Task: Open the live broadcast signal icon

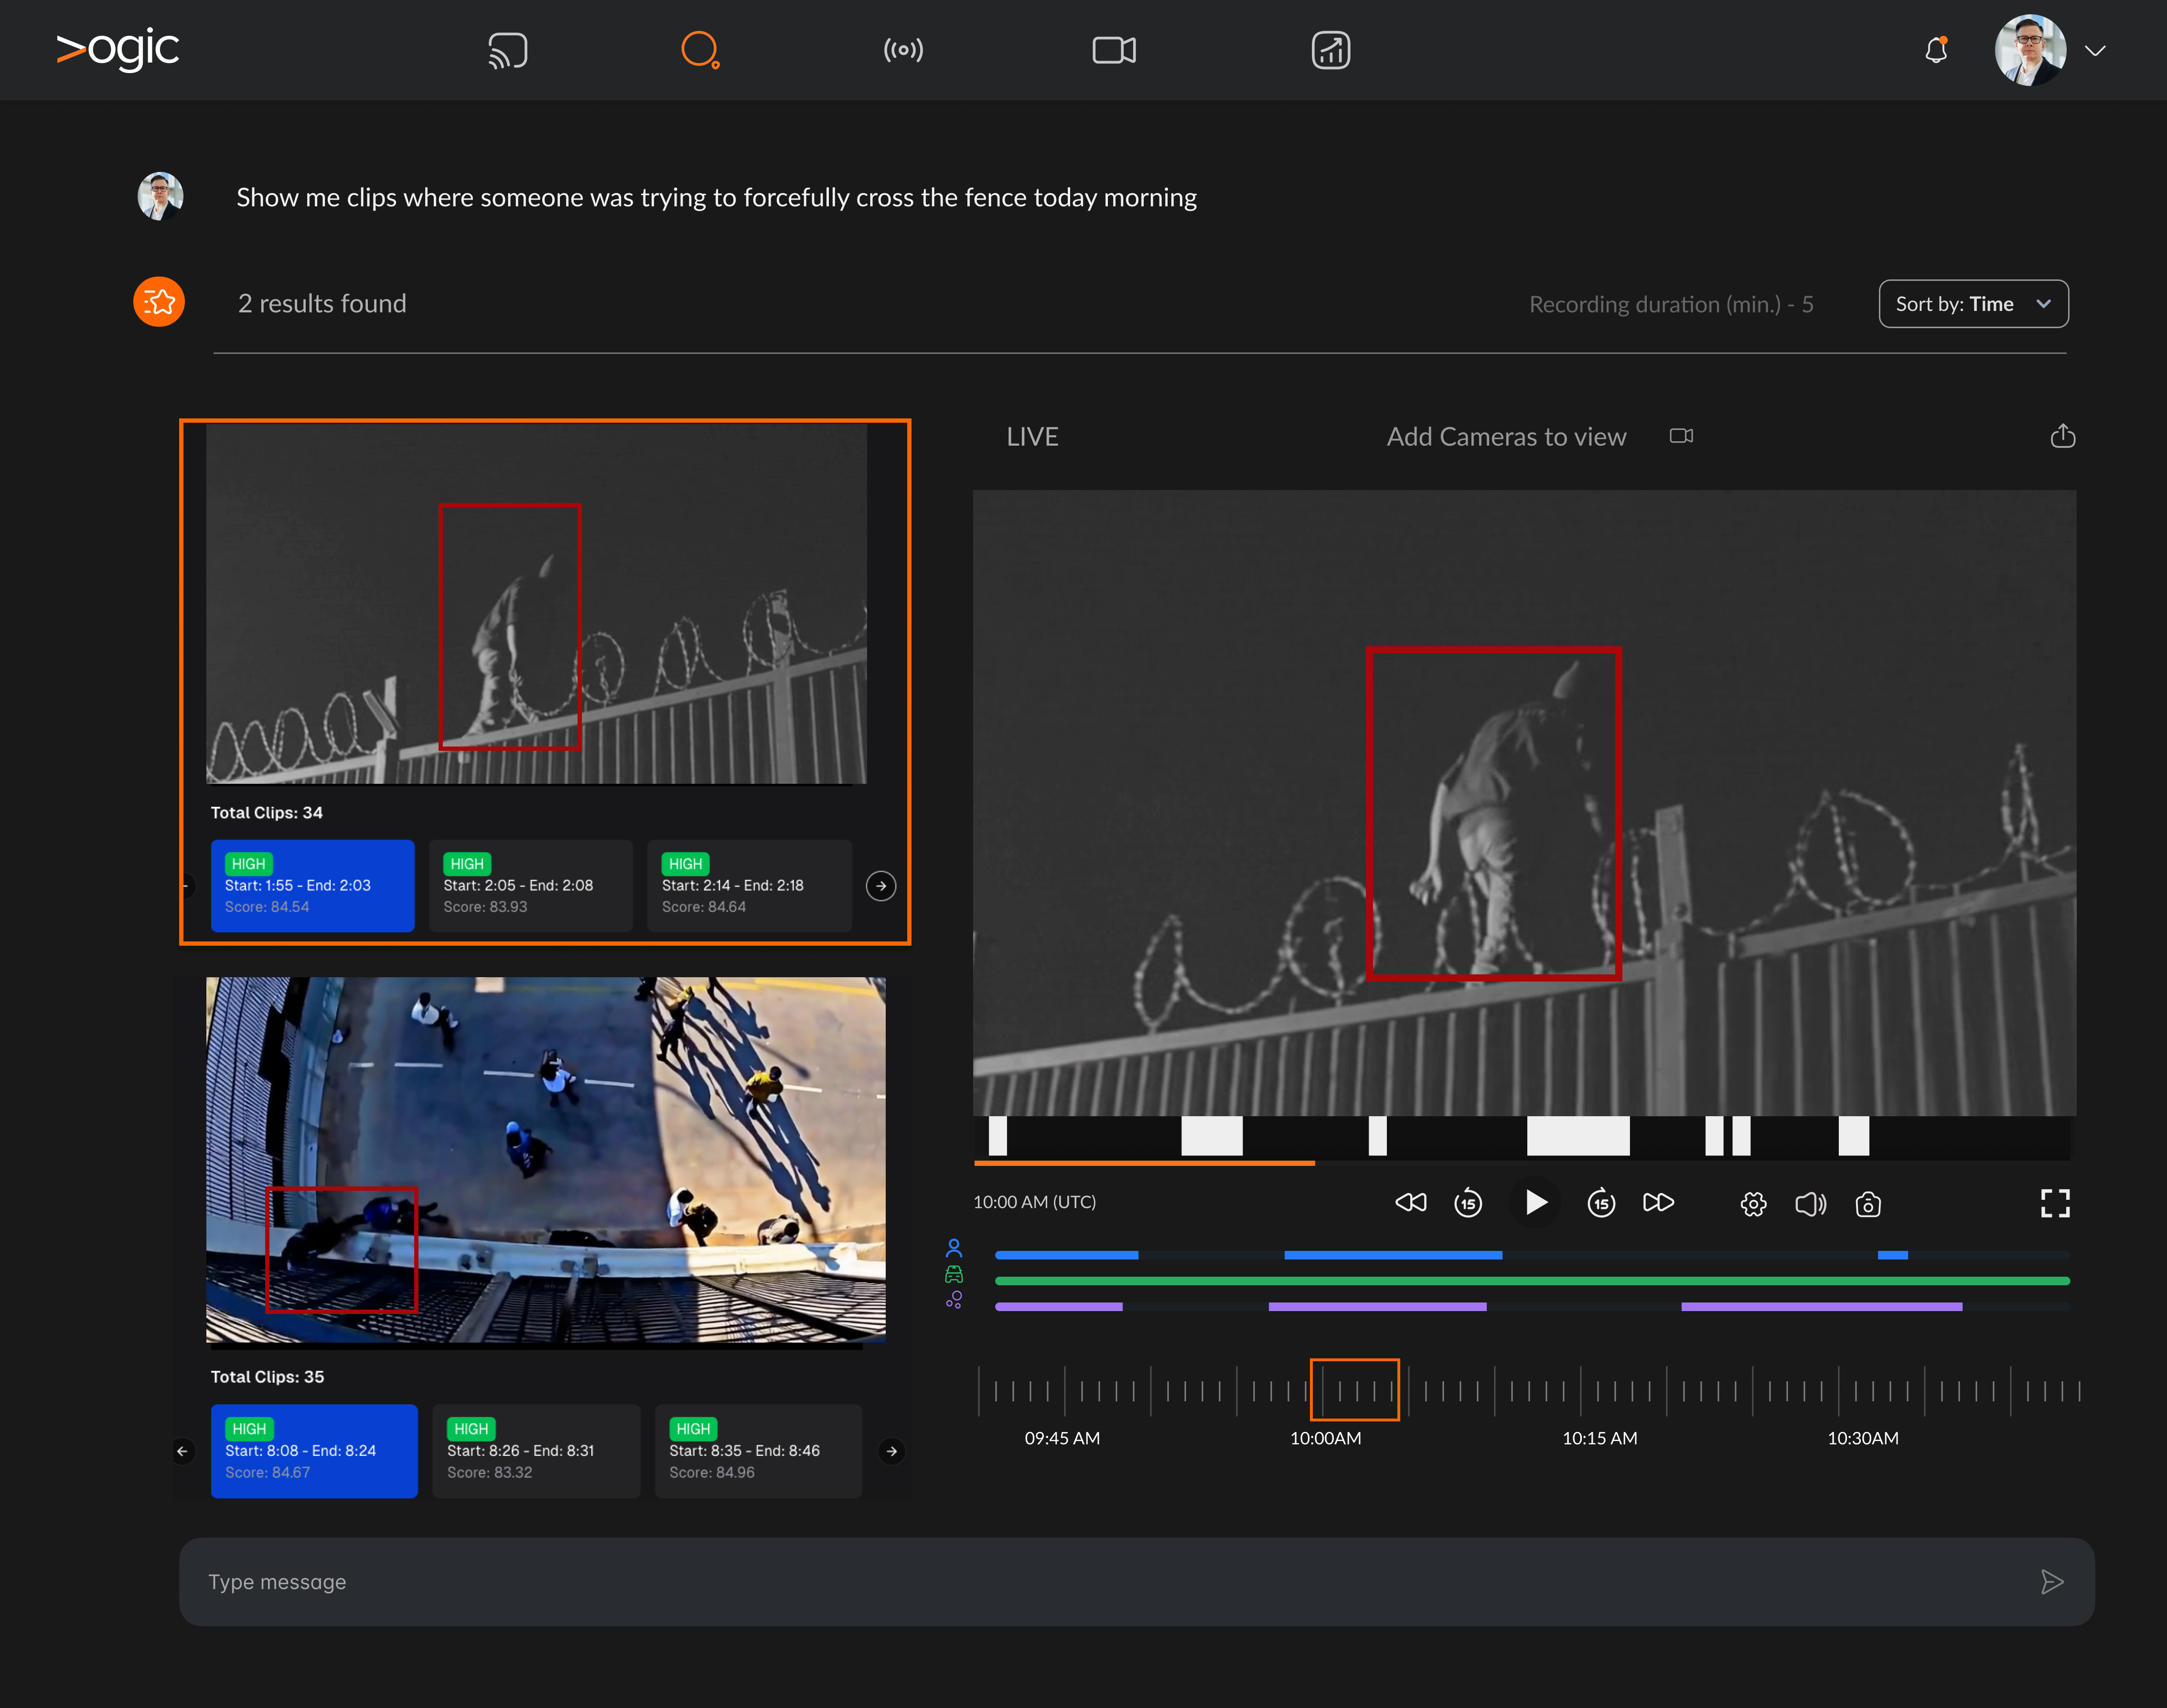Action: pos(903,50)
